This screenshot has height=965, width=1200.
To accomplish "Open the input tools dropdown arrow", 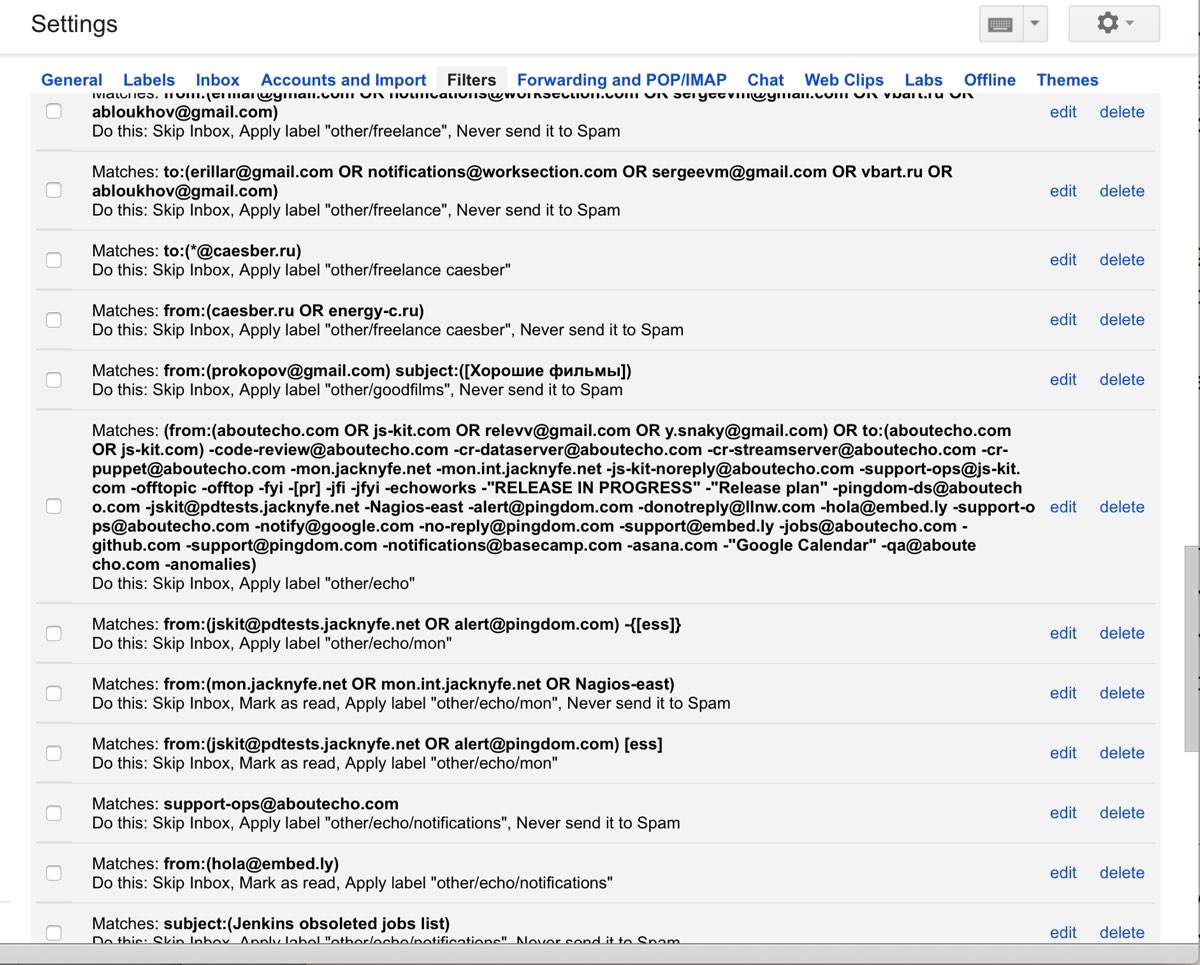I will click(x=1035, y=24).
